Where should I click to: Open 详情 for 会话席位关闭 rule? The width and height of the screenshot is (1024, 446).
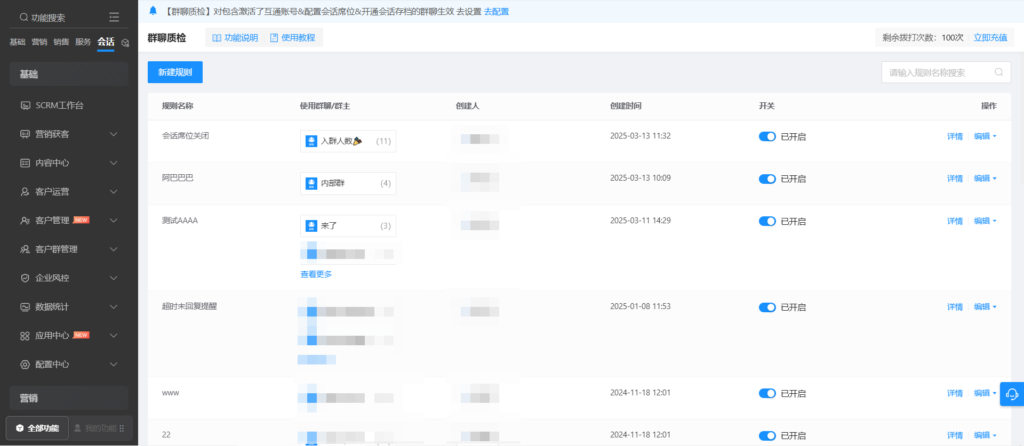[955, 136]
